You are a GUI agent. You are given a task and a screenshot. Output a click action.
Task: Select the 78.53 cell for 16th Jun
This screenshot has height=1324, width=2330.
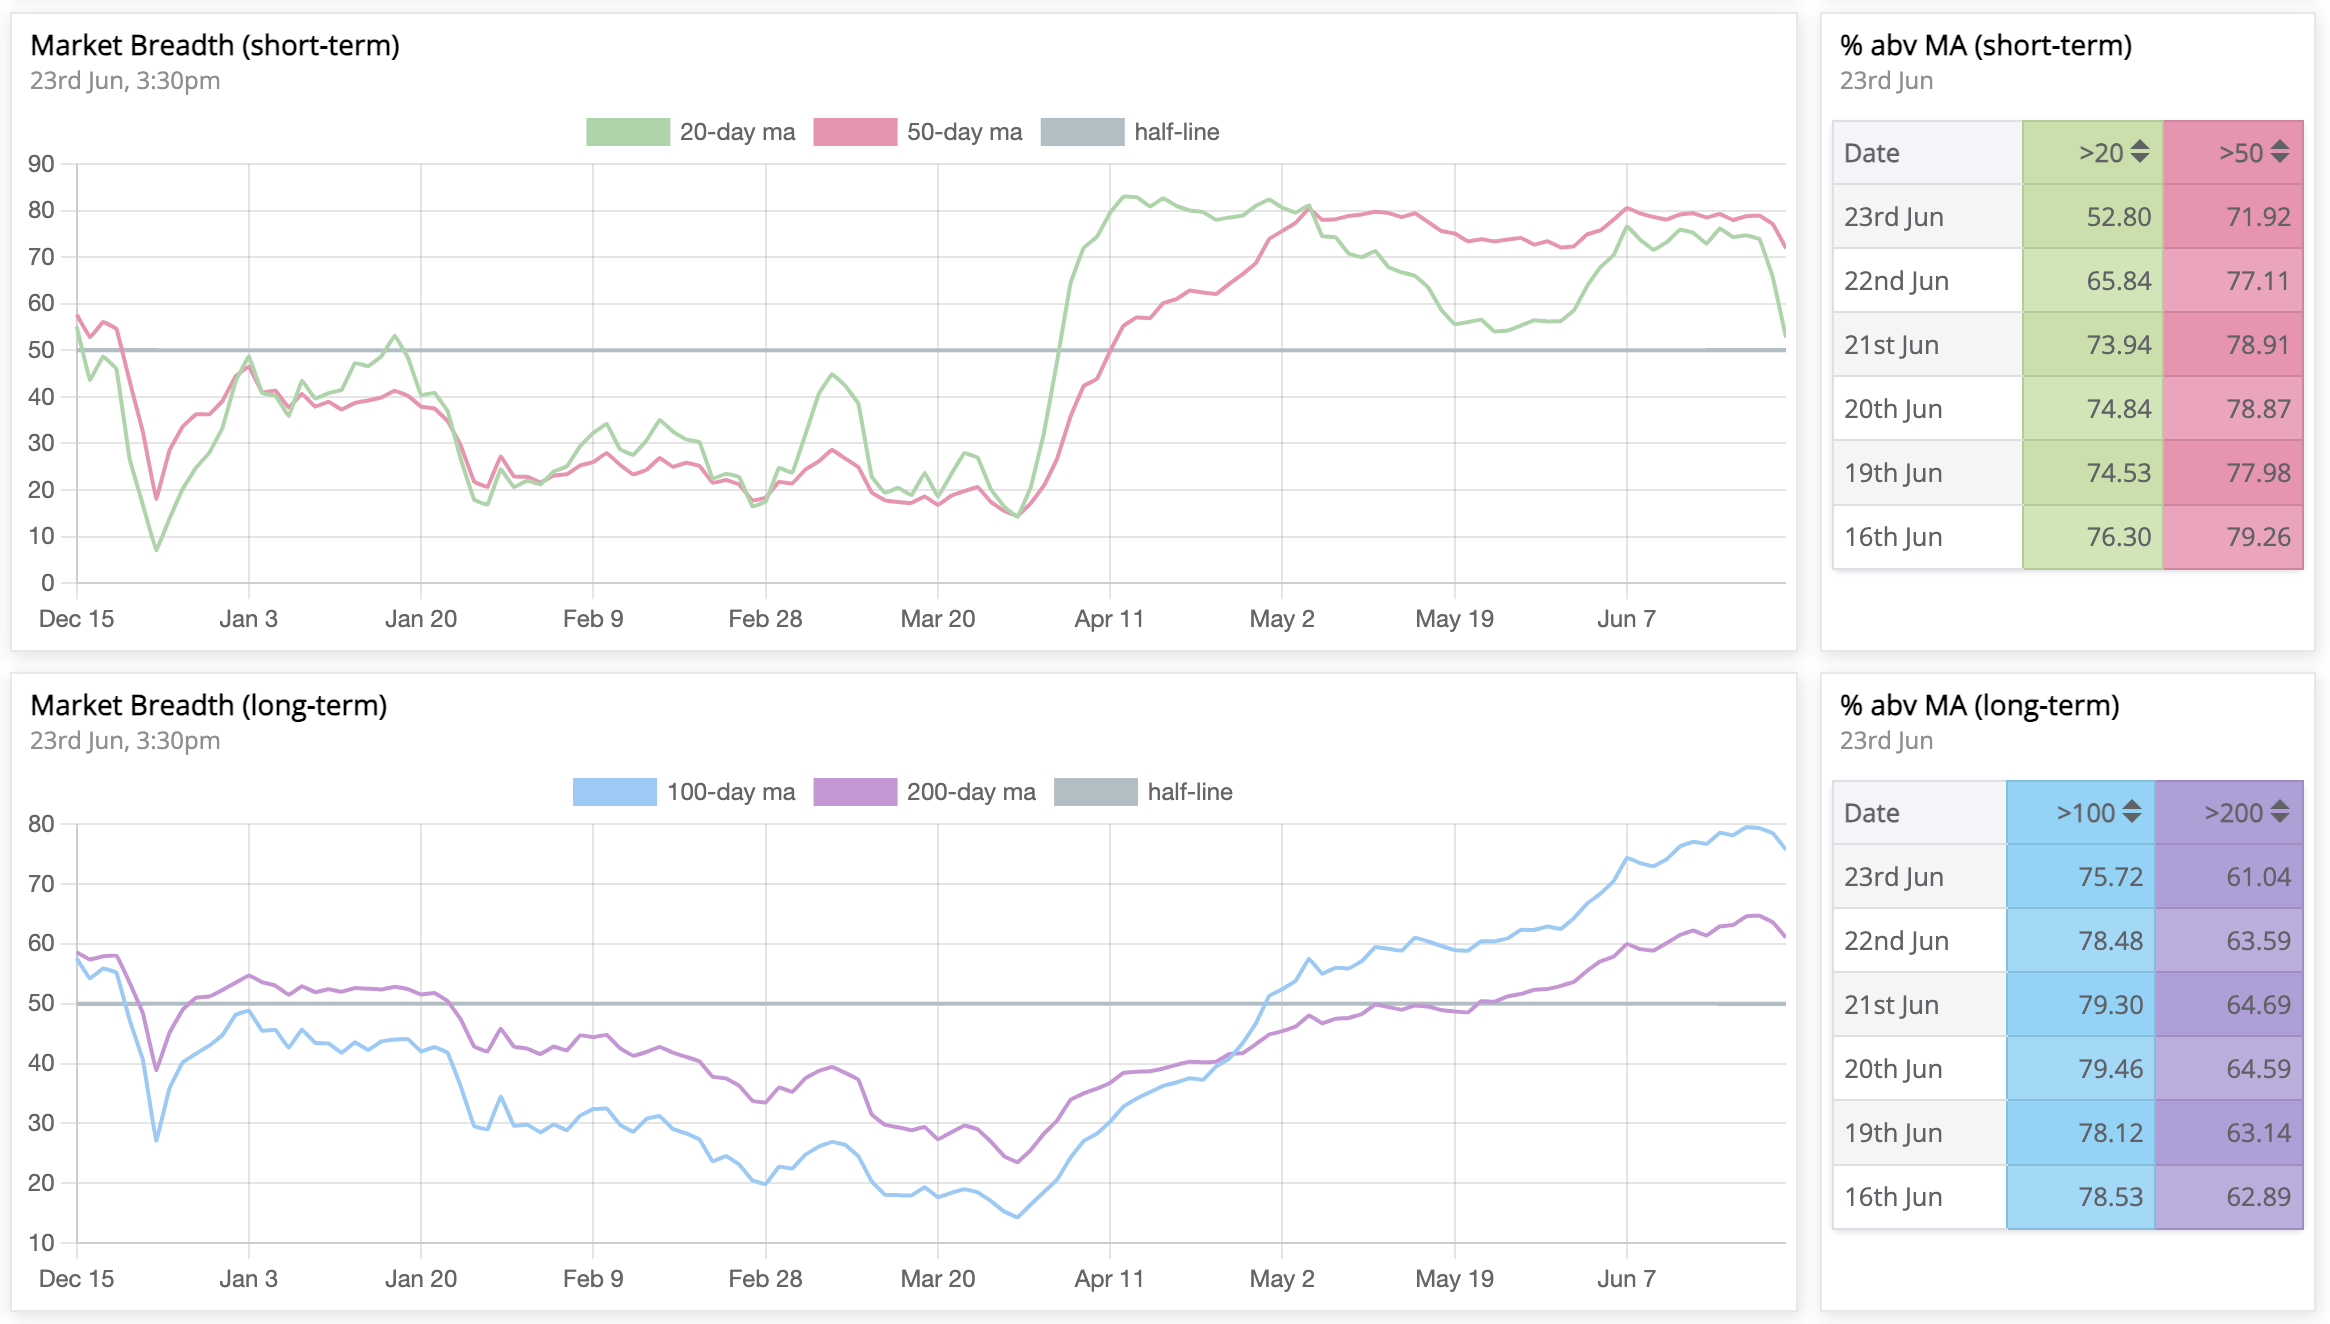[x=2080, y=1197]
